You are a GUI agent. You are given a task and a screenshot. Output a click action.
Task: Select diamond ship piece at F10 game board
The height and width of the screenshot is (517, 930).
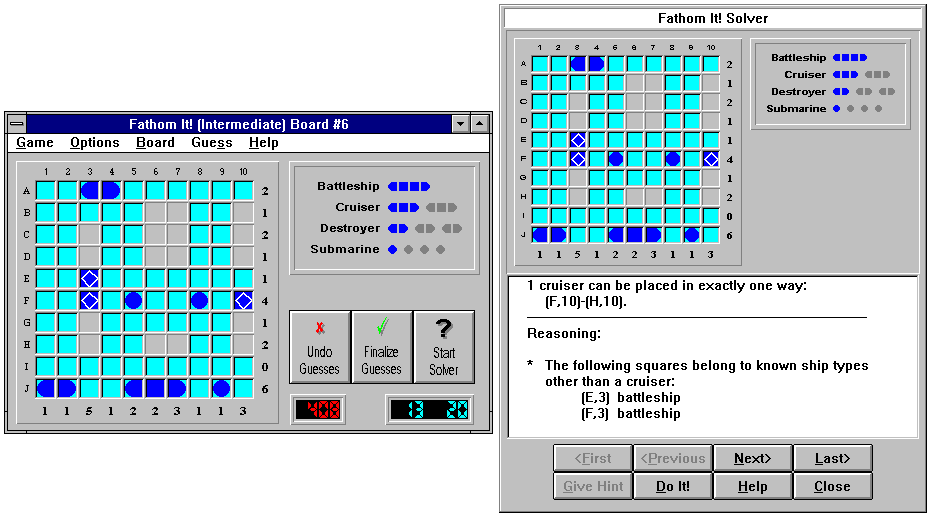point(243,301)
